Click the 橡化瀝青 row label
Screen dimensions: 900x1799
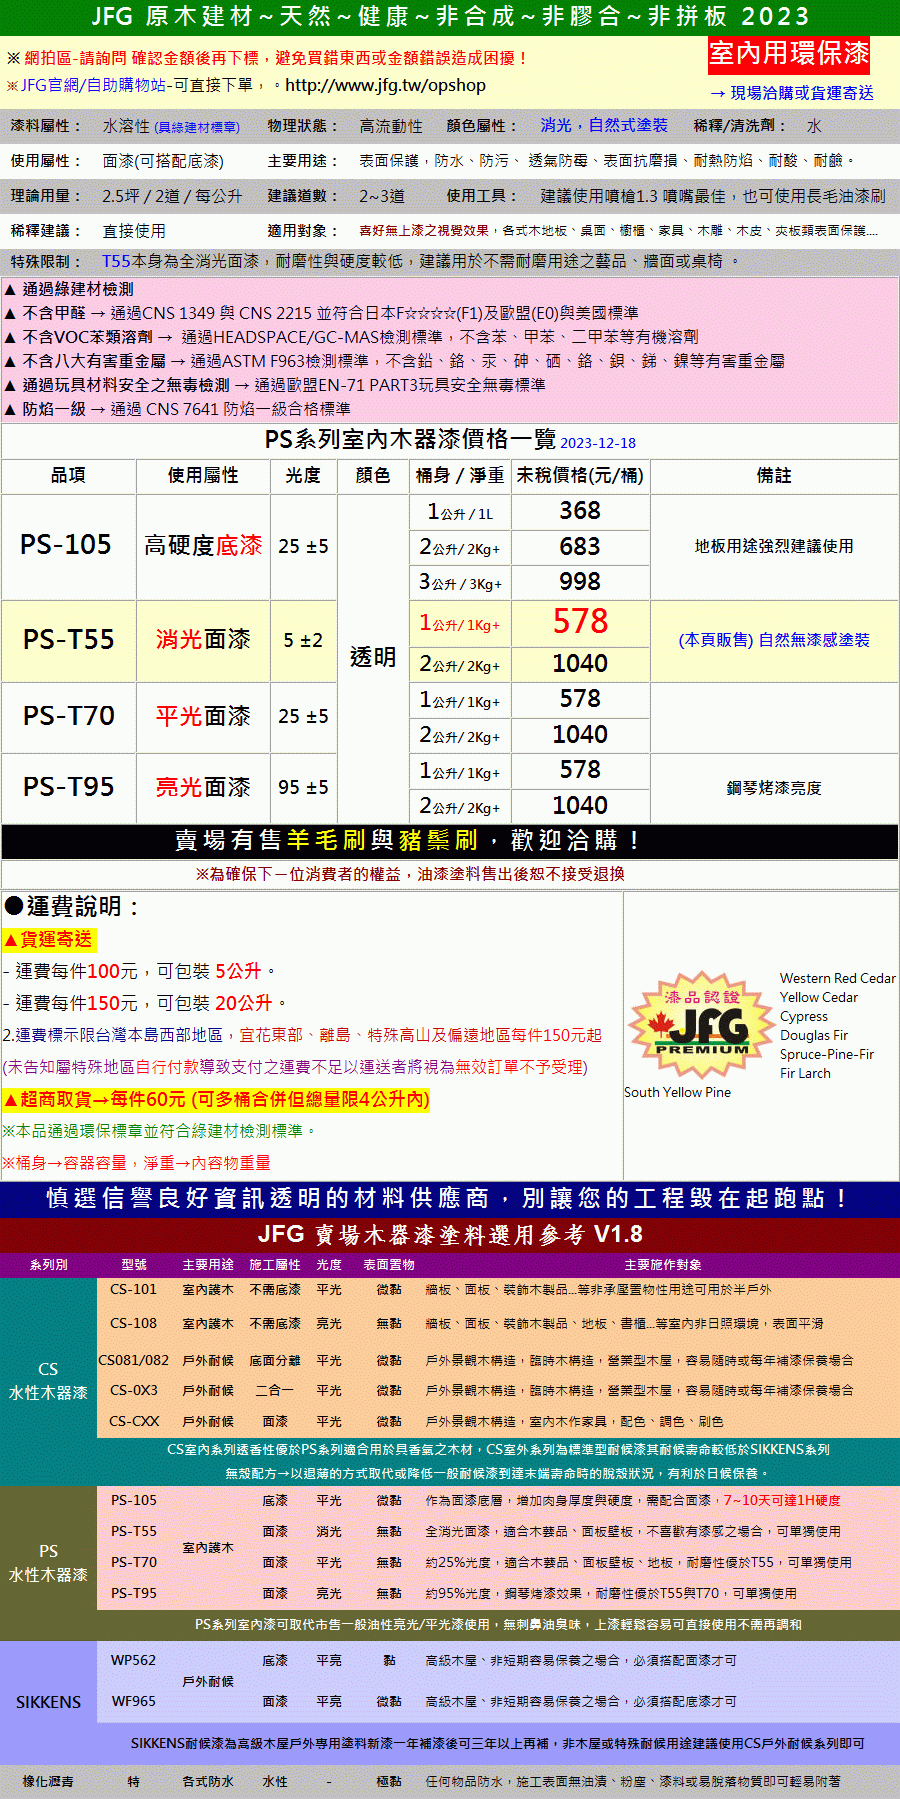click(48, 1782)
